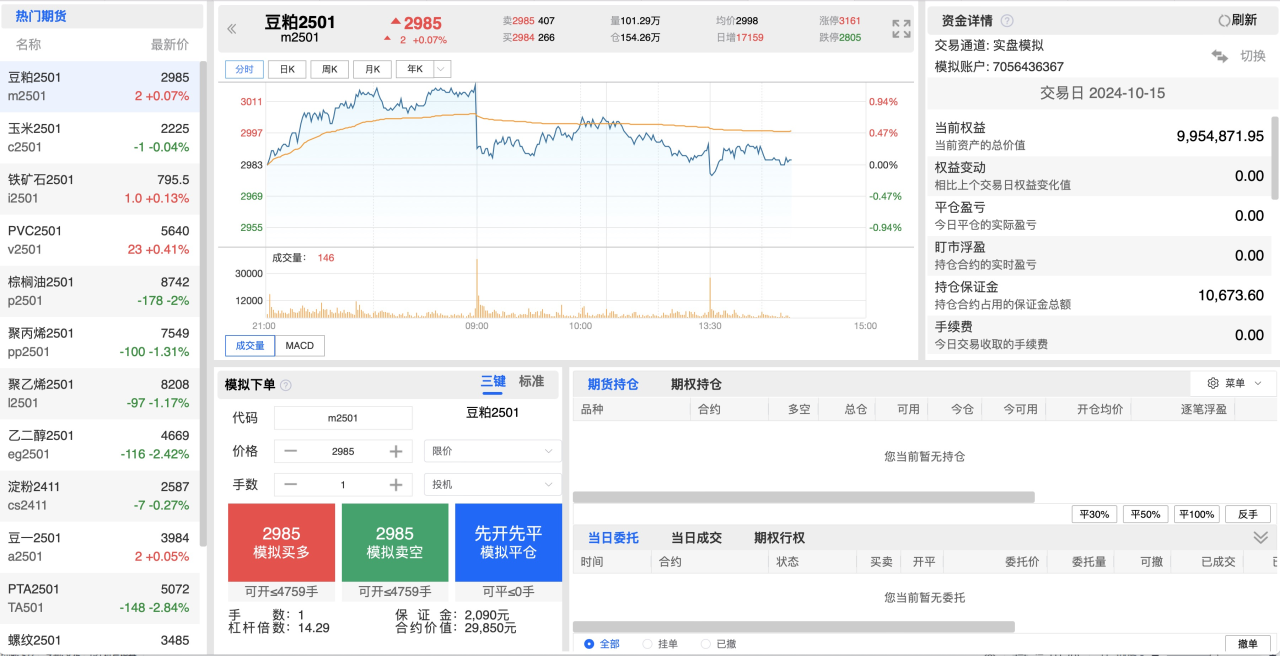Collapse 当日委托 panel with double chevron
1280x656 pixels.
click(x=1260, y=537)
